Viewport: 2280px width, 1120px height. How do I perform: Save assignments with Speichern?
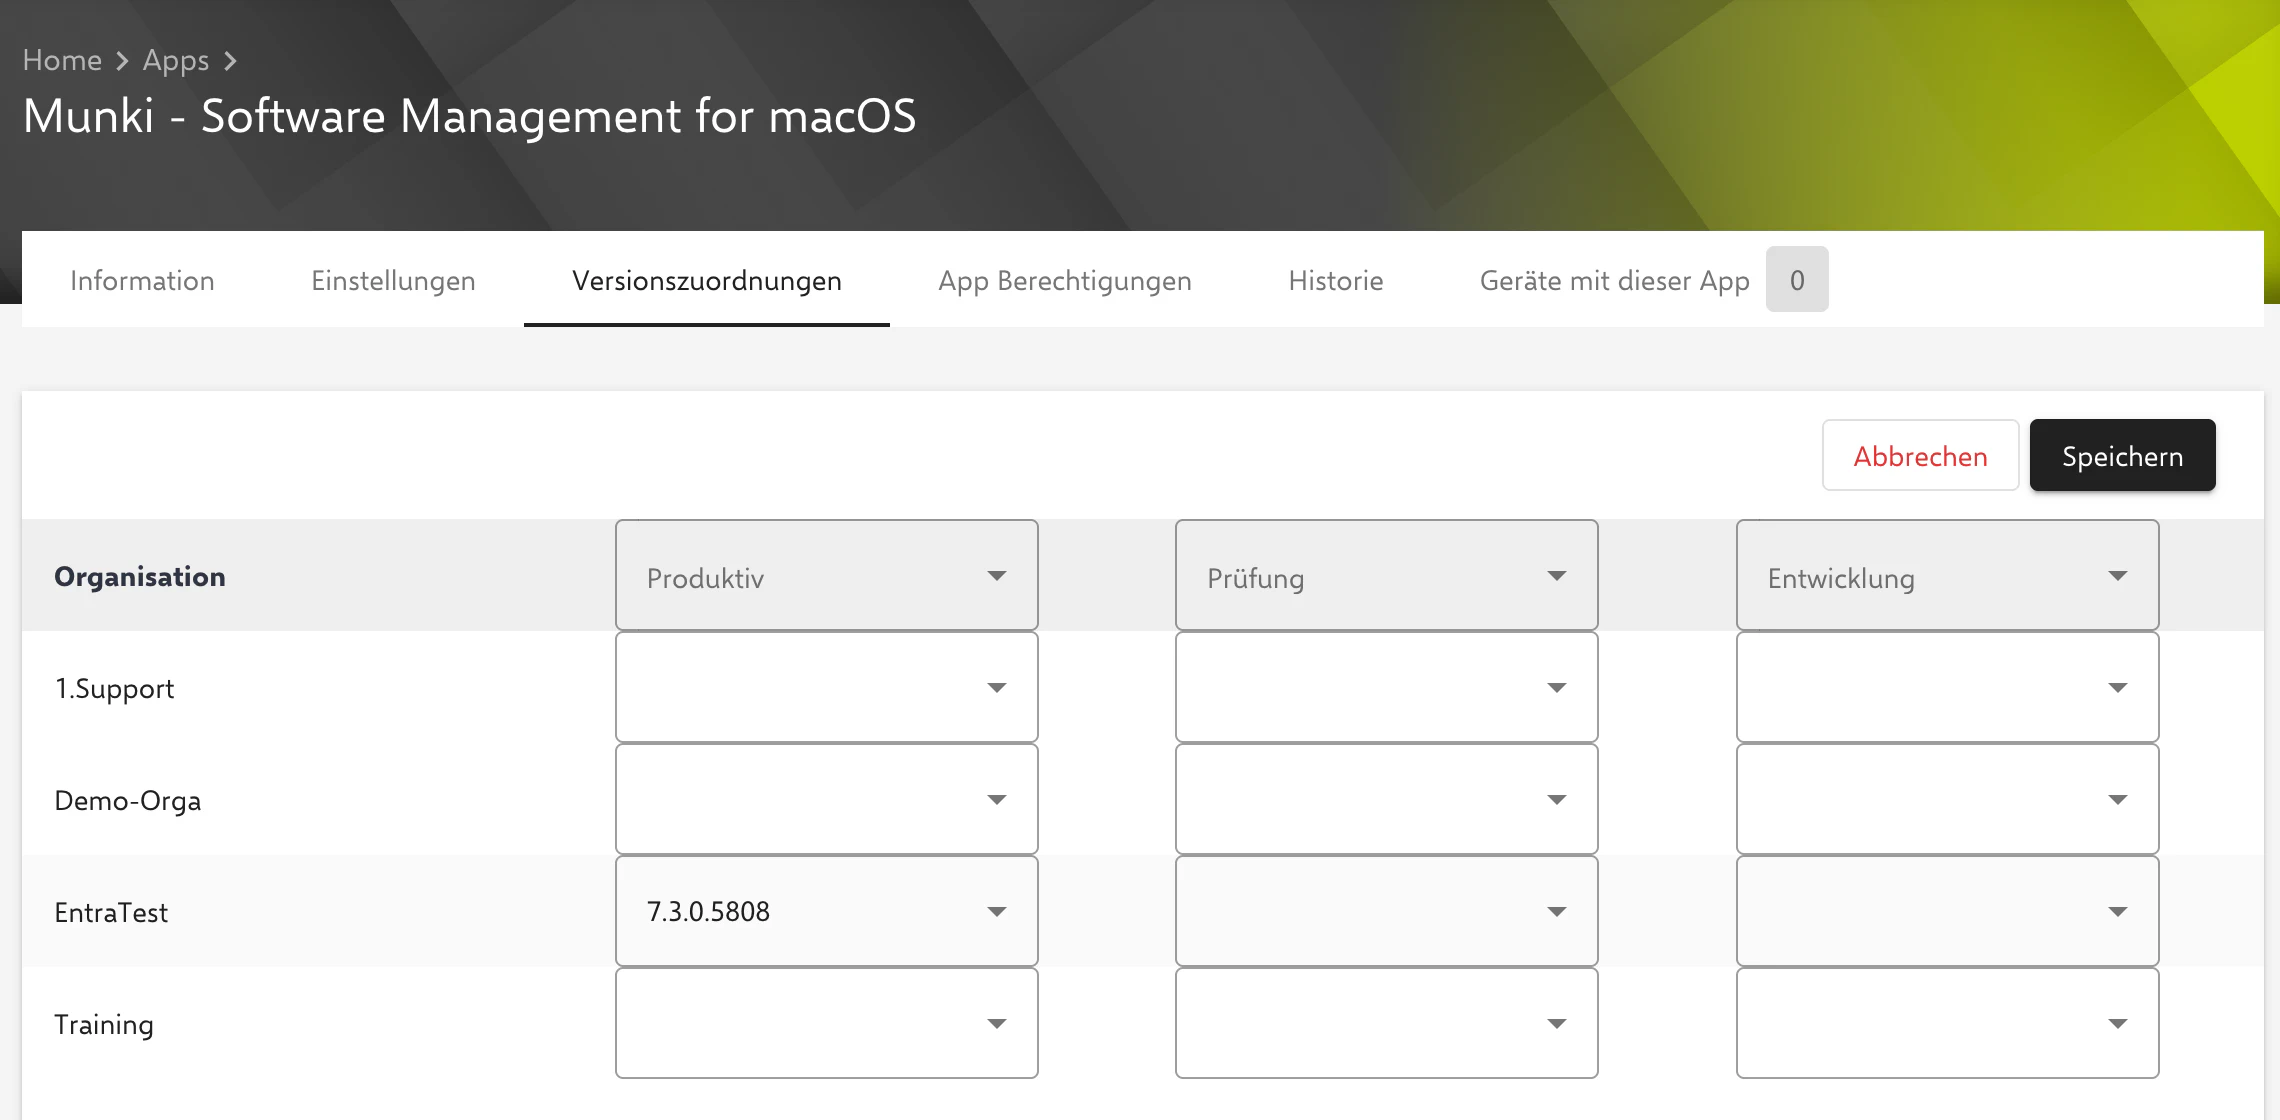(x=2122, y=456)
